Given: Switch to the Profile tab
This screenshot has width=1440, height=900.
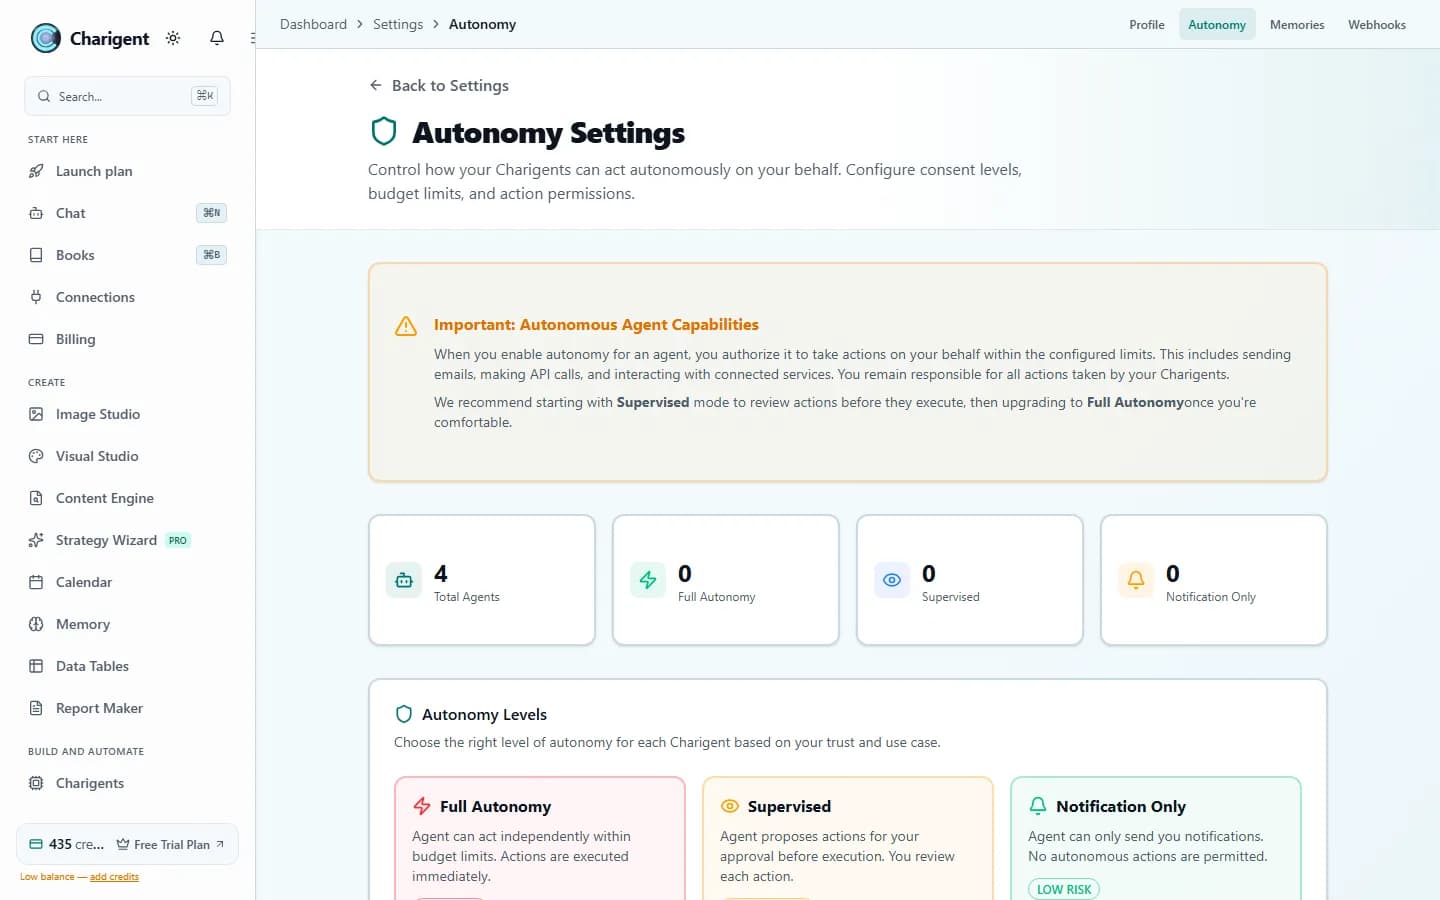Looking at the screenshot, I should pos(1147,25).
